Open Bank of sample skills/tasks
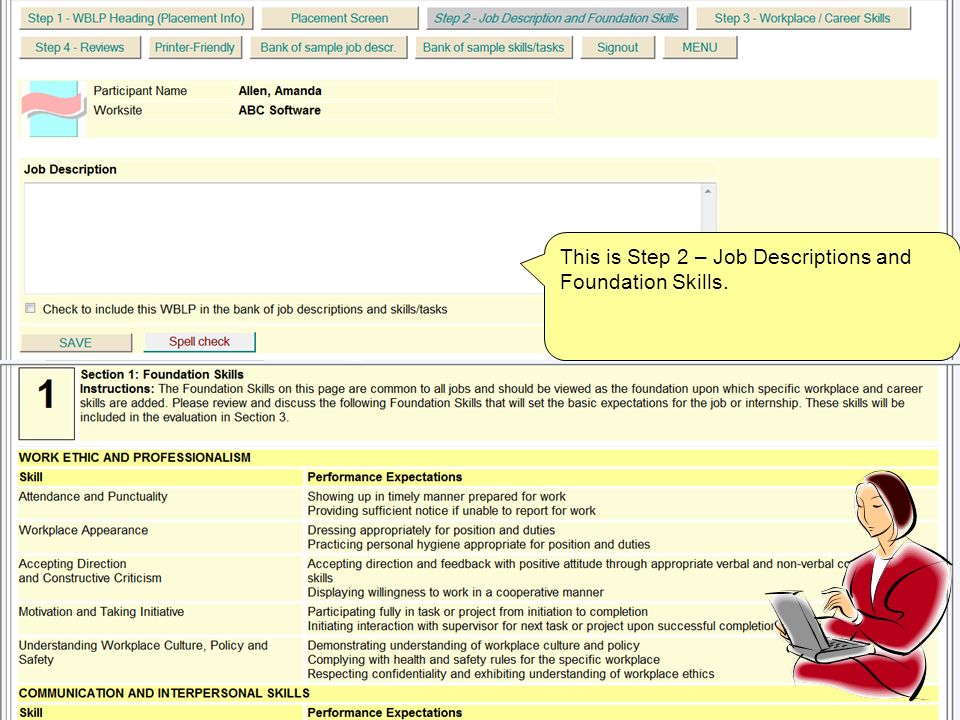The image size is (960, 720). (493, 48)
